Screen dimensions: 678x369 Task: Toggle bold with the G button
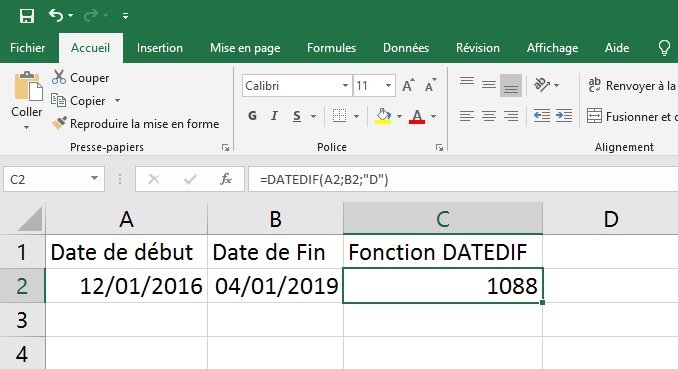[x=253, y=116]
